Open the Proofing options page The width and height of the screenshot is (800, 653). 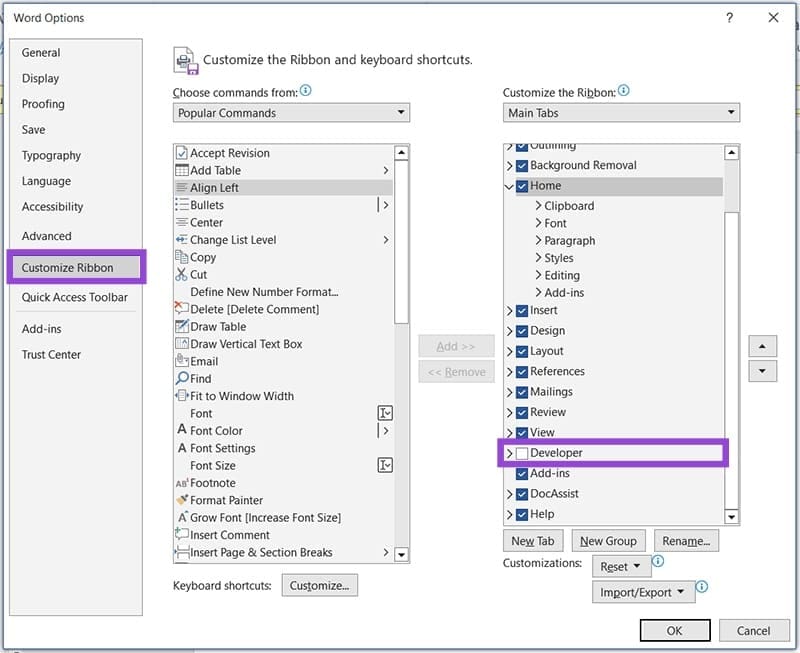45,104
